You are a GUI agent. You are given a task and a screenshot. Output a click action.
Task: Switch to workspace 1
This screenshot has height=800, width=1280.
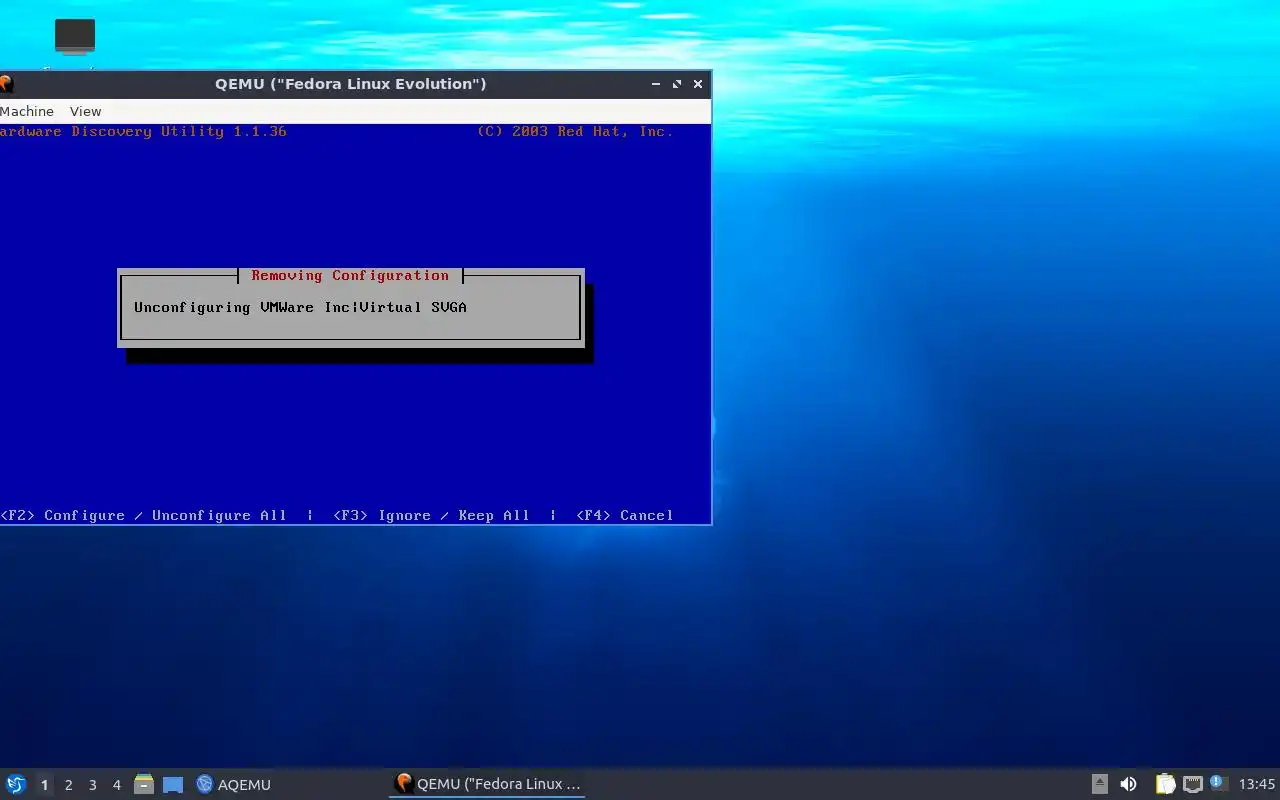44,785
